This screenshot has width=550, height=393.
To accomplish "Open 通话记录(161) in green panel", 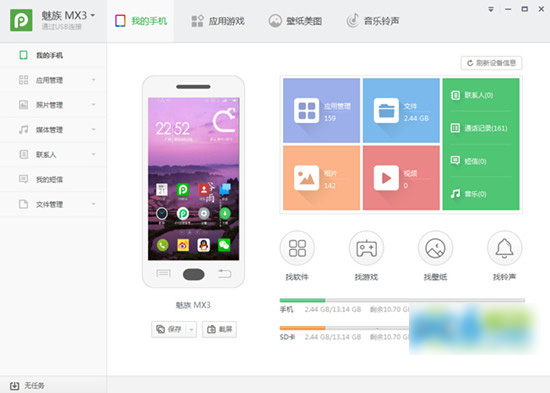I will [x=479, y=128].
